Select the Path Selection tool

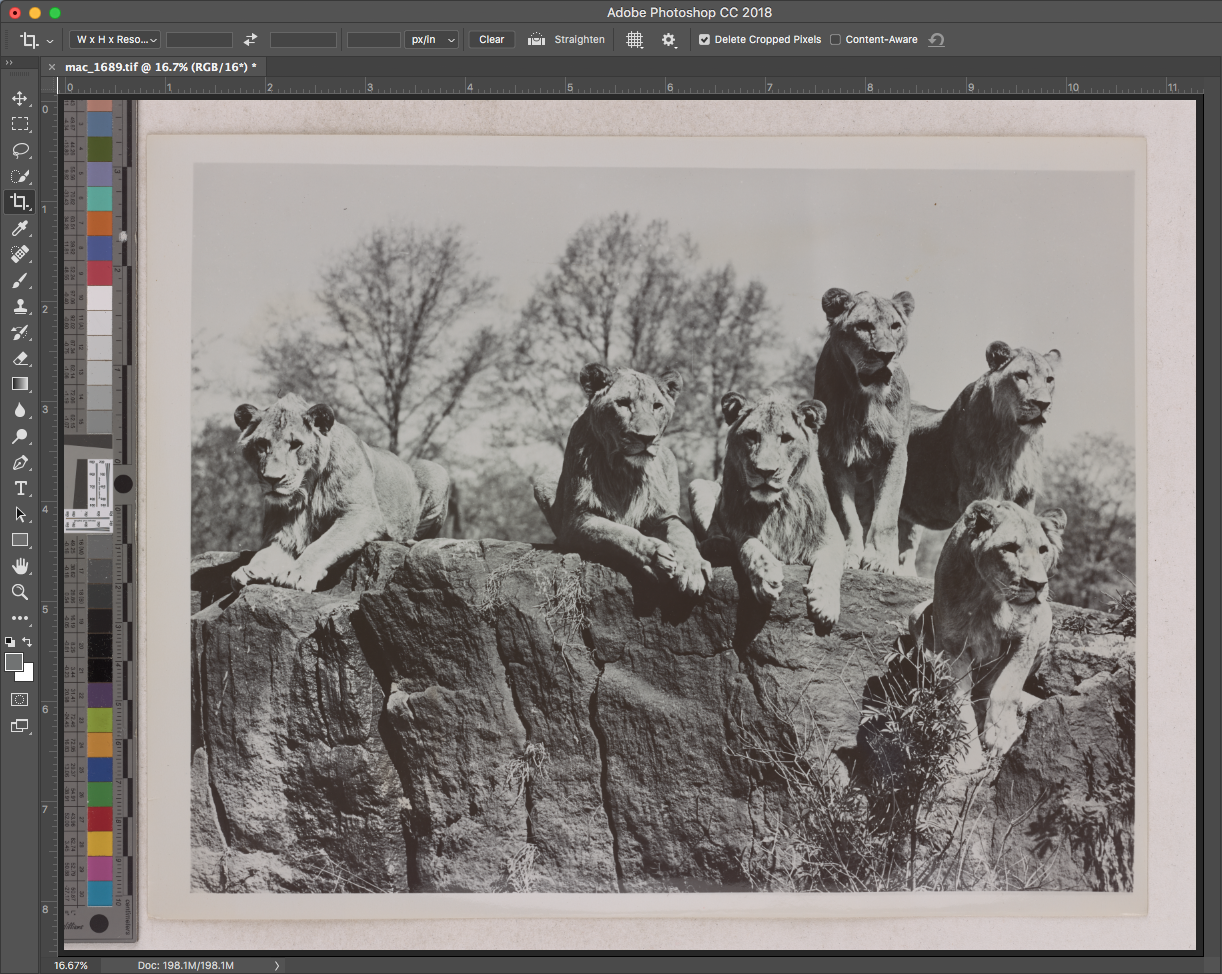[19, 514]
